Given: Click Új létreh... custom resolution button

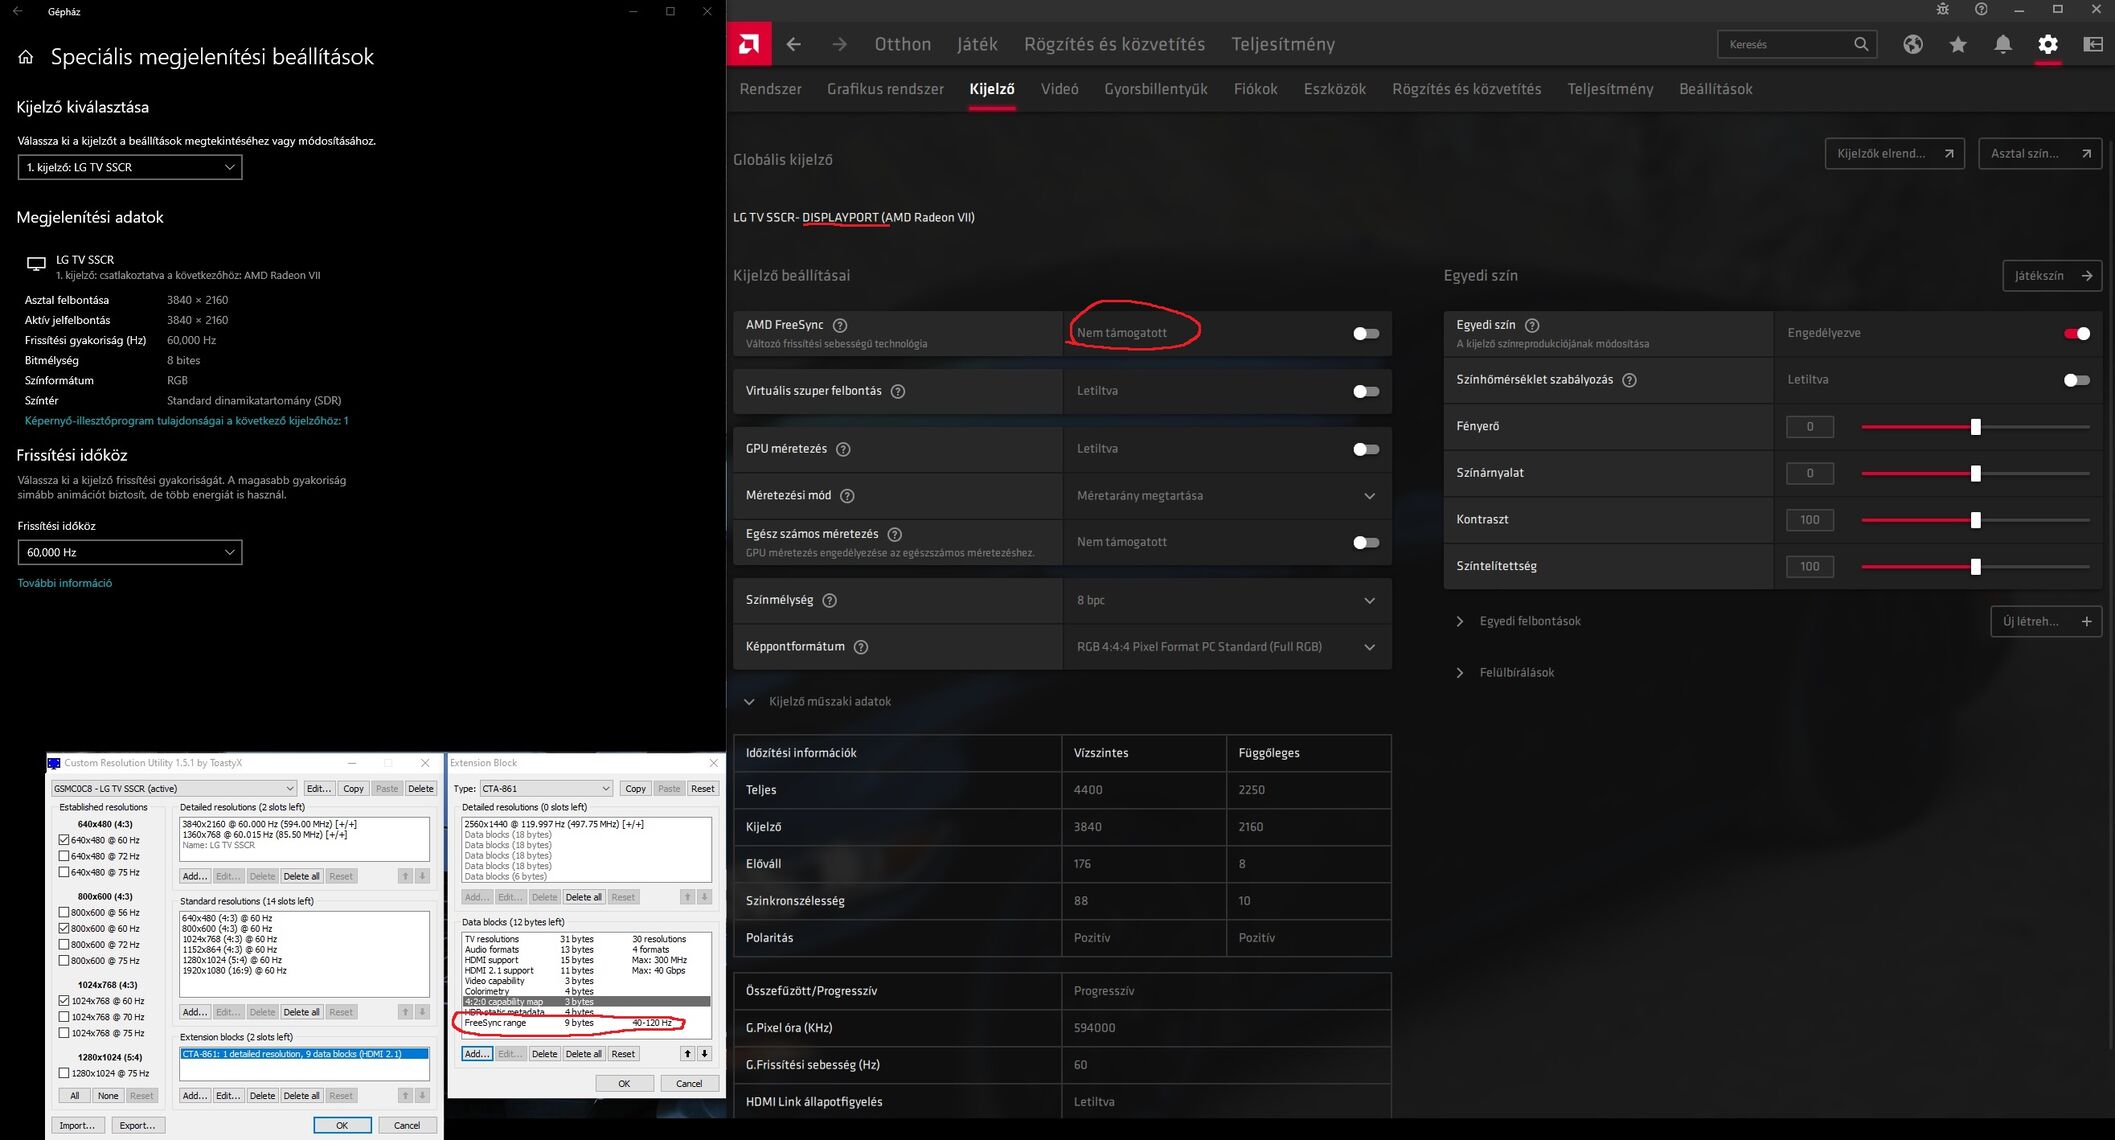Looking at the screenshot, I should point(2046,622).
